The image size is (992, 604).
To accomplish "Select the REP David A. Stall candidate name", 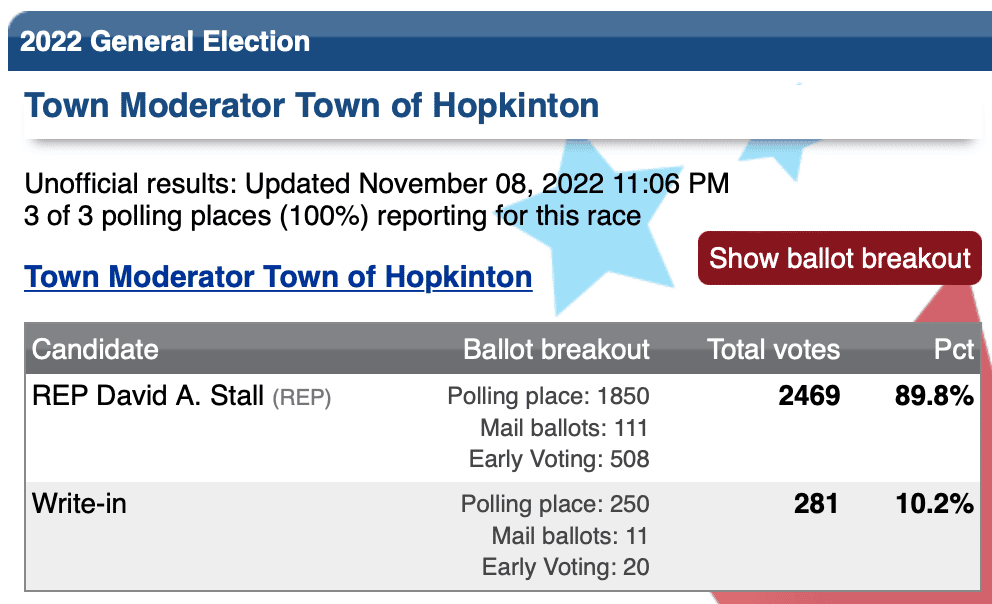I will (x=147, y=396).
